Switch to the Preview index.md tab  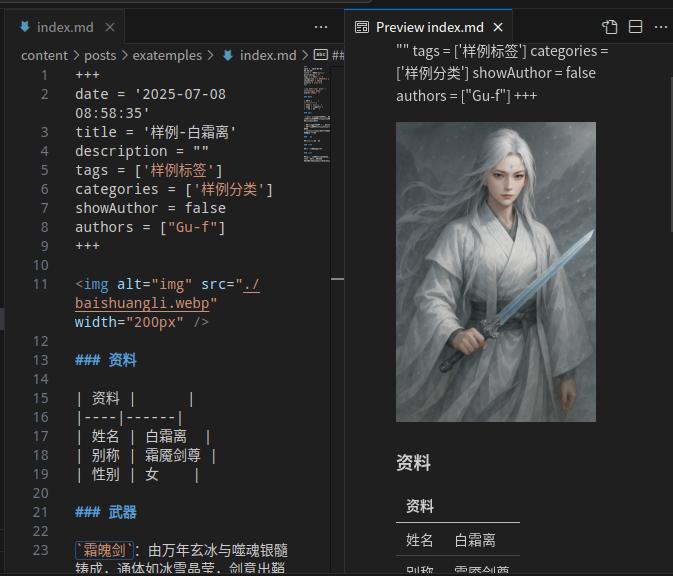click(429, 27)
